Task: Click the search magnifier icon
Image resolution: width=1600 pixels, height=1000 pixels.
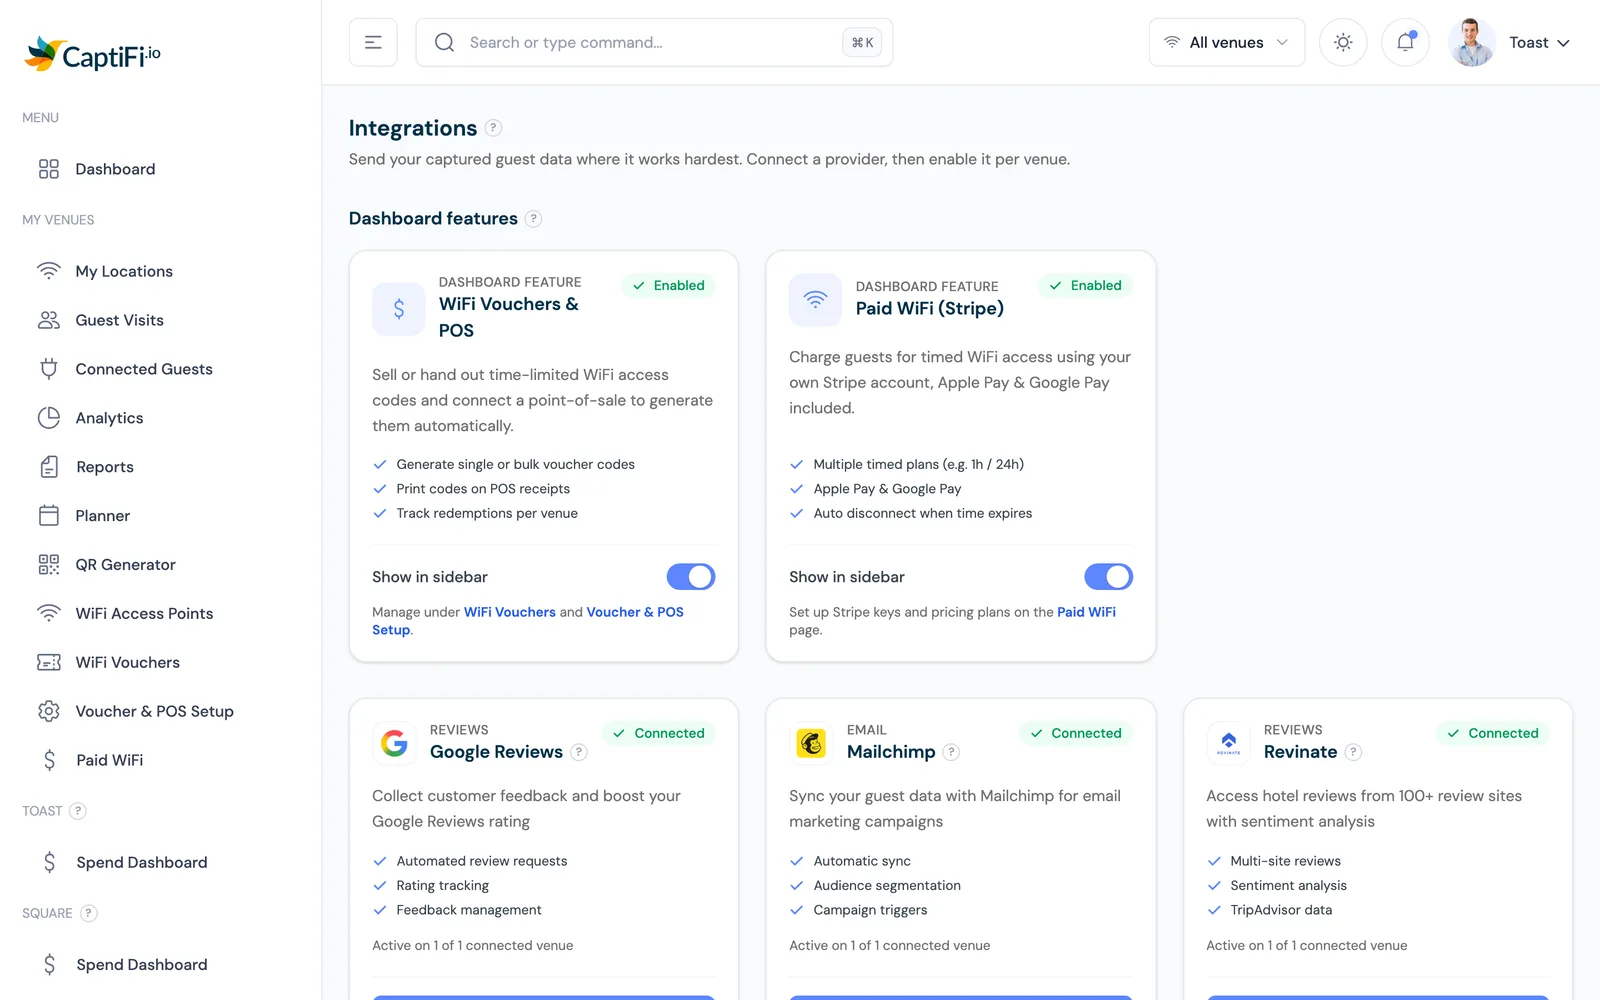Action: click(444, 42)
